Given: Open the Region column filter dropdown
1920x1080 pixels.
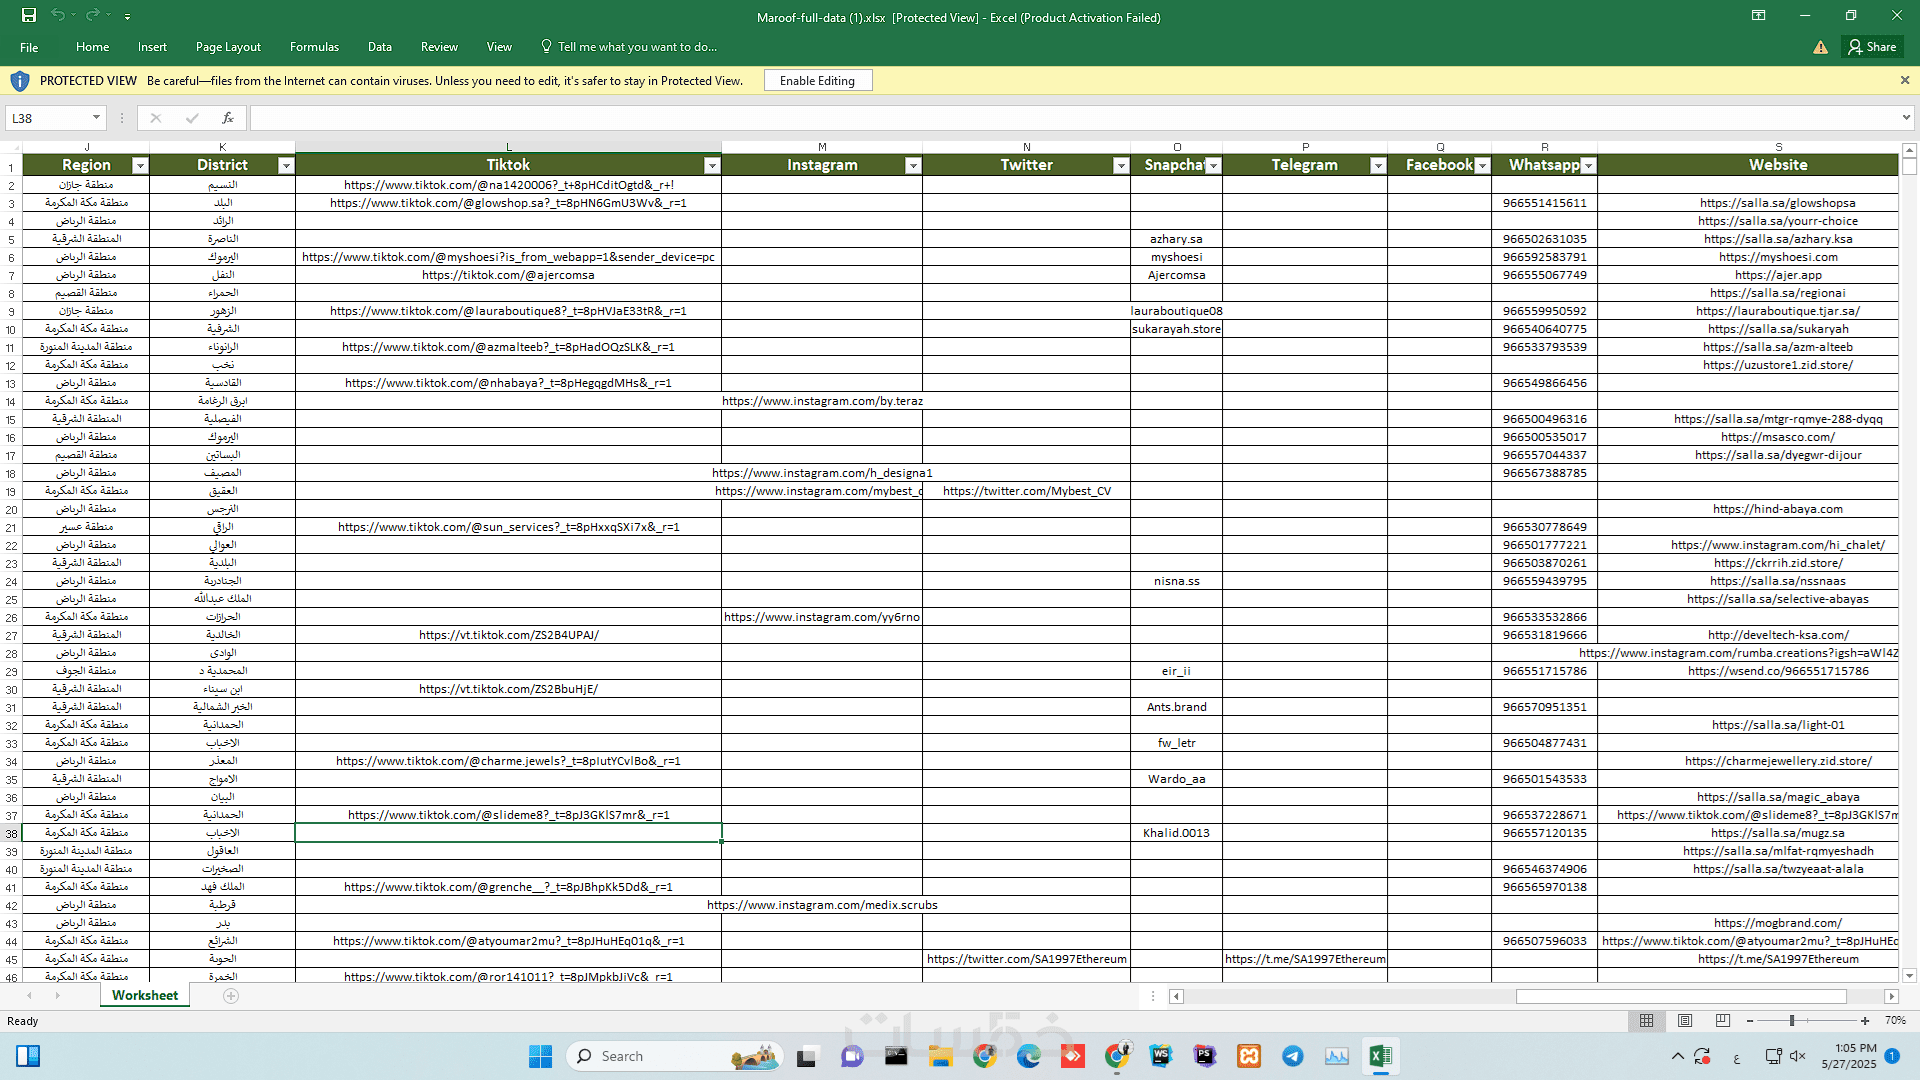Looking at the screenshot, I should [x=140, y=166].
